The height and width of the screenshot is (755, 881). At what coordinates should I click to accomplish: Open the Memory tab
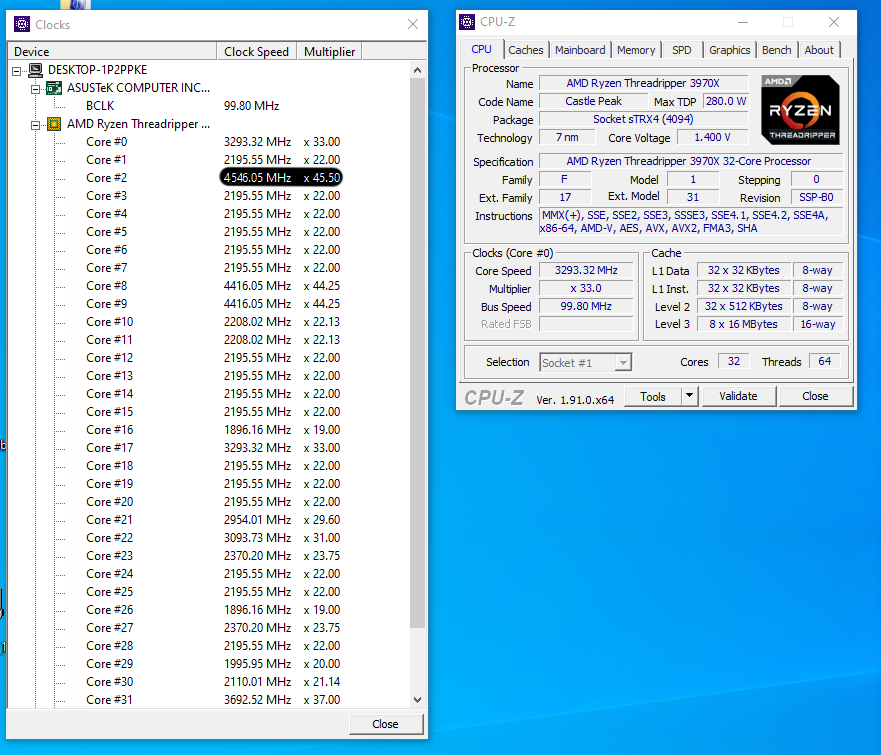click(636, 50)
